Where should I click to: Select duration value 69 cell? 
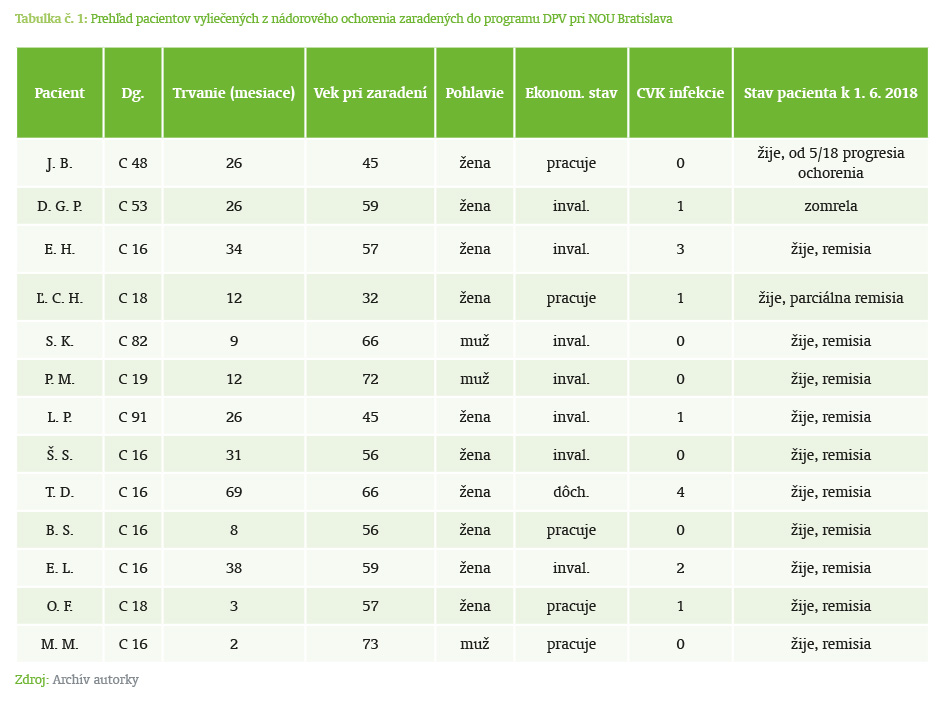234,493
